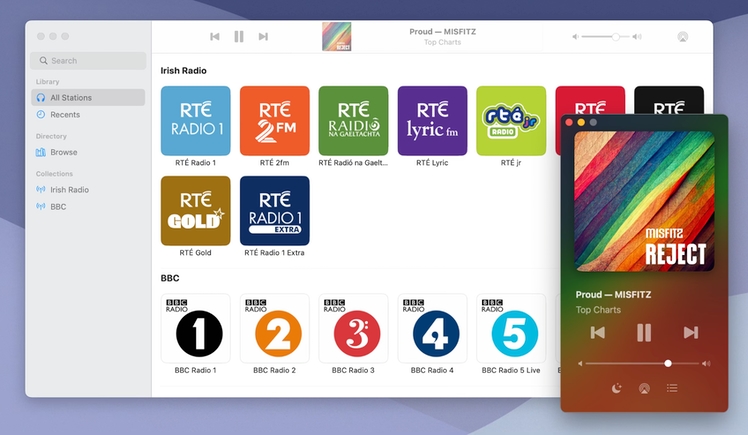Adjust the mini player volume slider
The height and width of the screenshot is (435, 748).
coord(668,363)
